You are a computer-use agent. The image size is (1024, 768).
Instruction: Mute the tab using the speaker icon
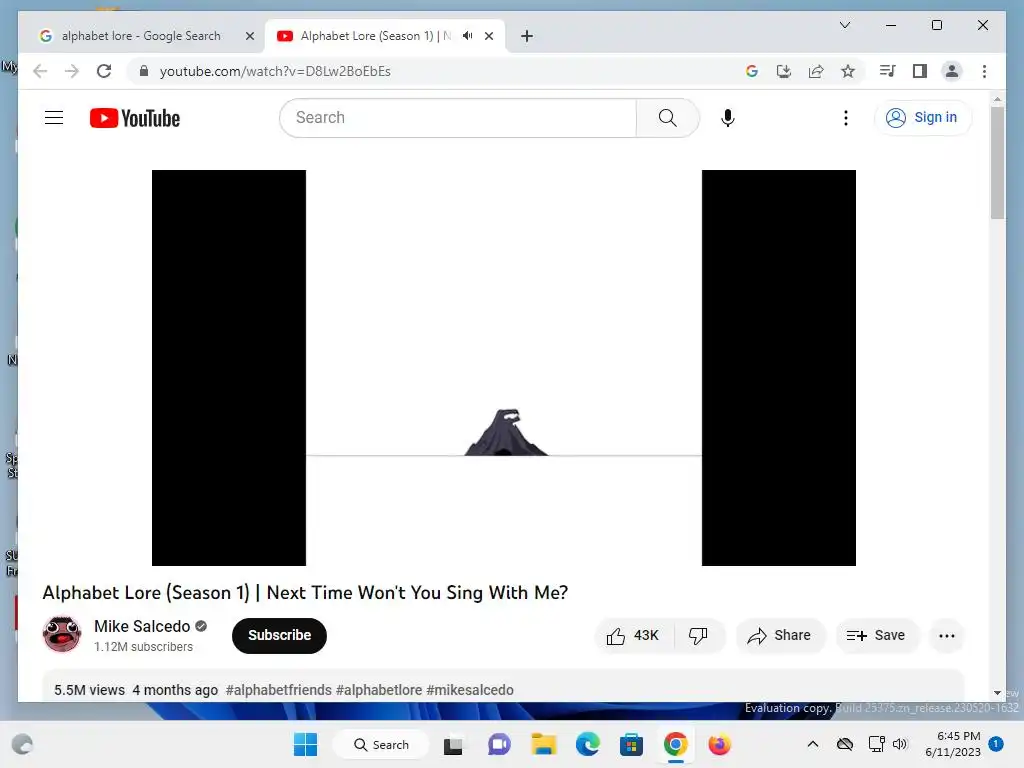coord(468,36)
